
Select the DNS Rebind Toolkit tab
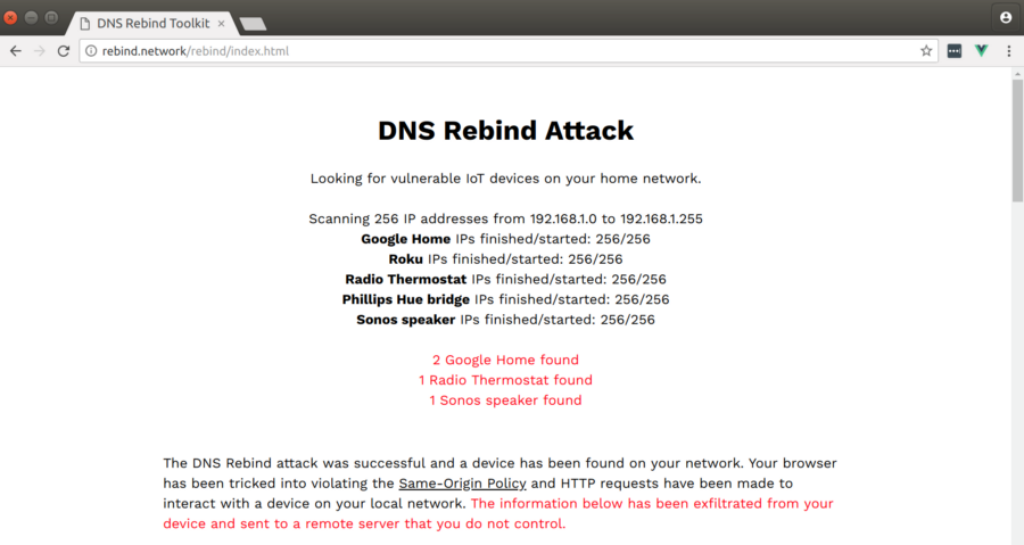pyautogui.click(x=152, y=23)
